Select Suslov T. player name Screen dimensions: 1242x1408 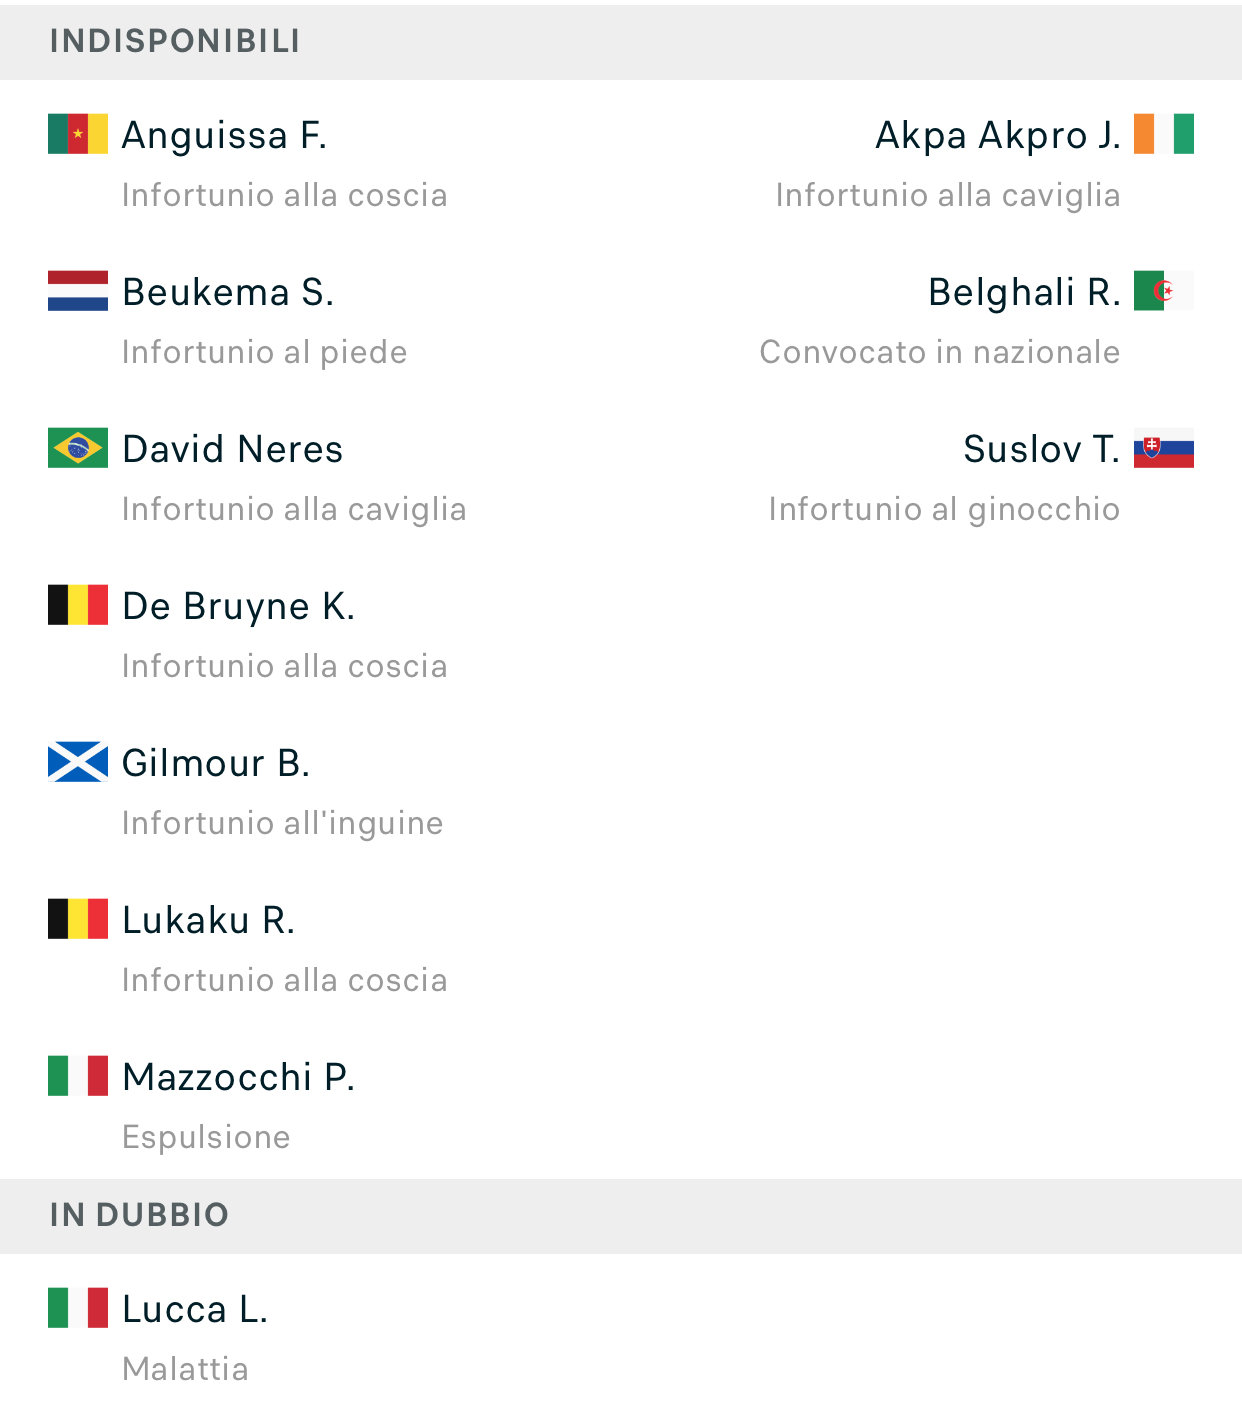coord(1041,449)
